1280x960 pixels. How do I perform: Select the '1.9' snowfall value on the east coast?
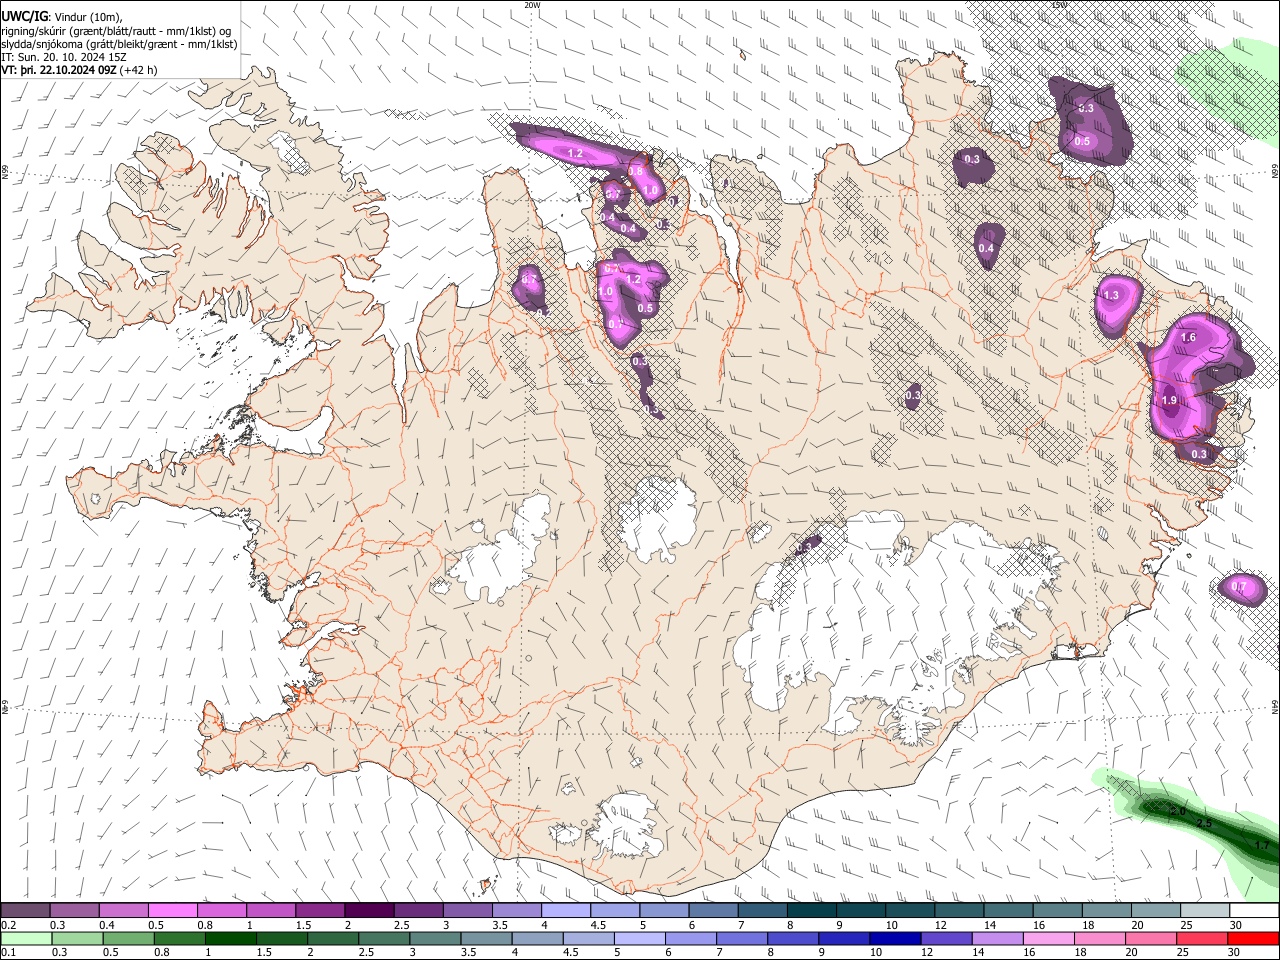point(1169,400)
